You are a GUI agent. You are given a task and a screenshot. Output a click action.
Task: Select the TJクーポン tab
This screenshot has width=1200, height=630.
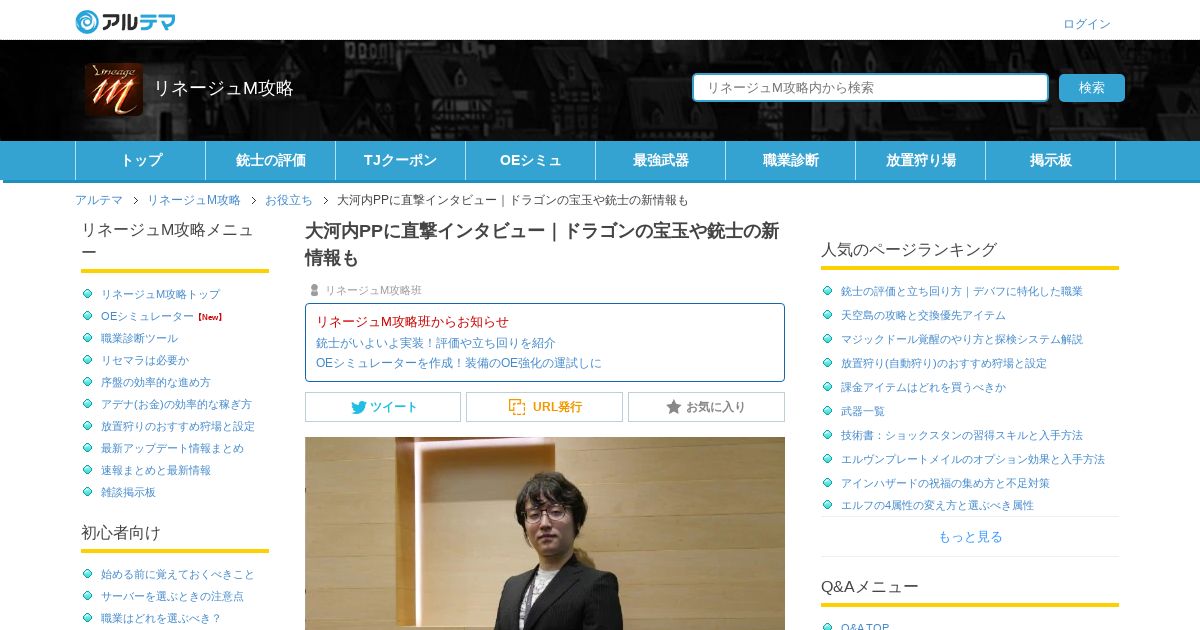pos(401,160)
